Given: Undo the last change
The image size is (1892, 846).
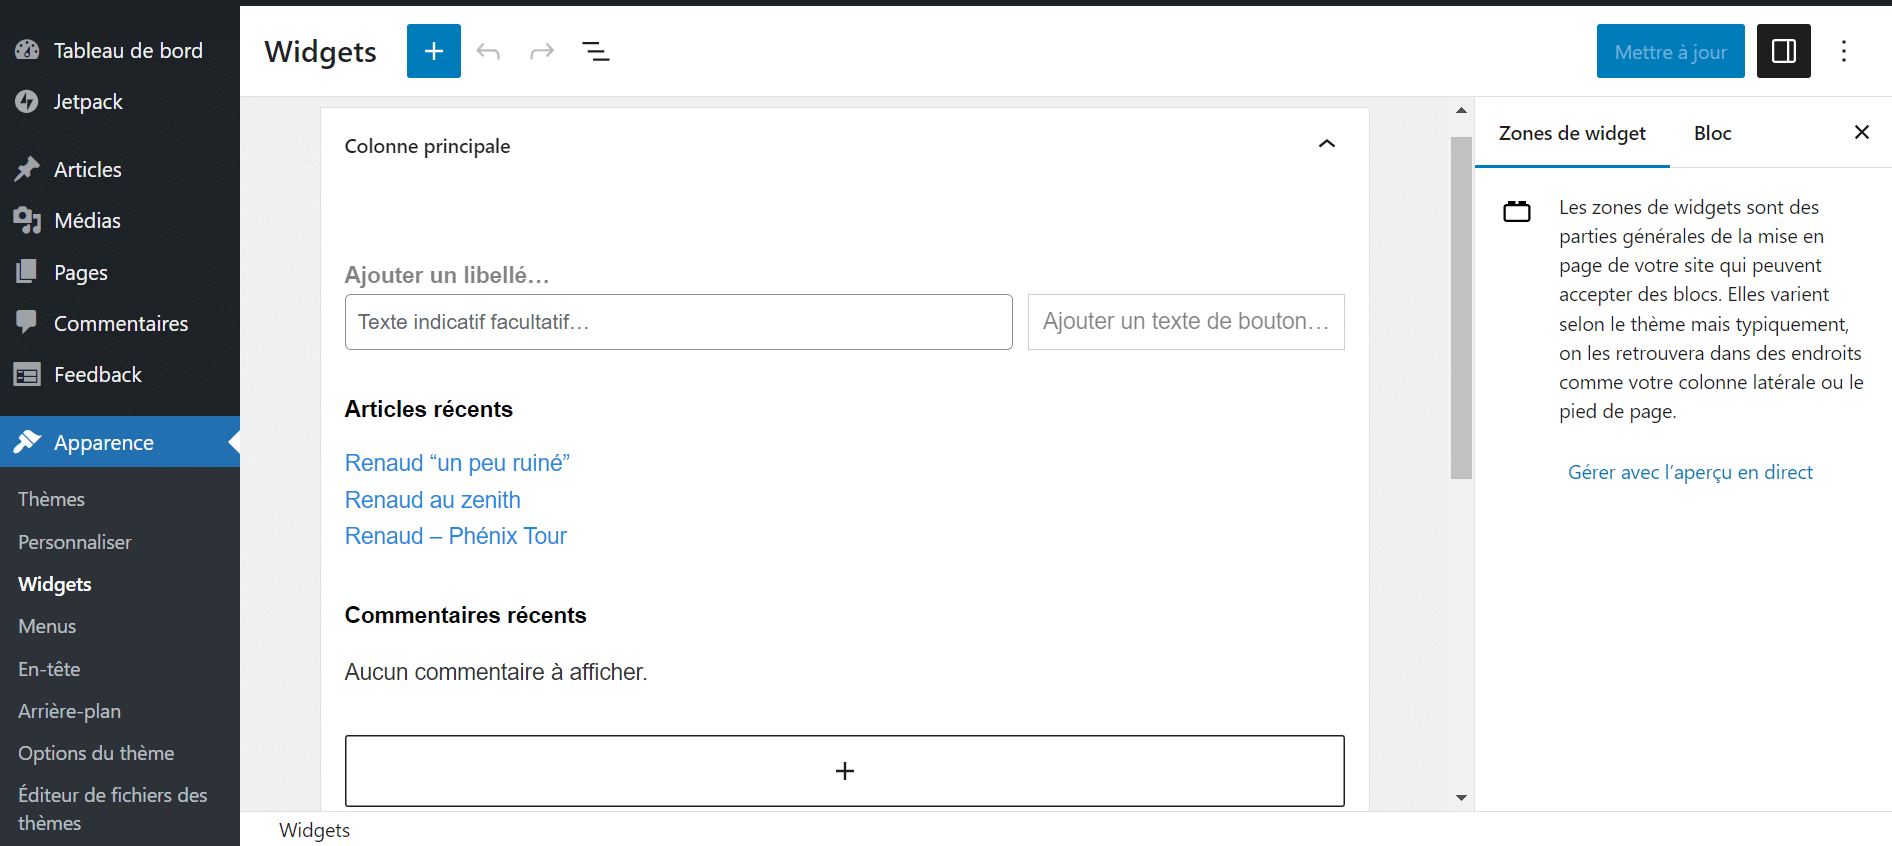Looking at the screenshot, I should point(488,51).
